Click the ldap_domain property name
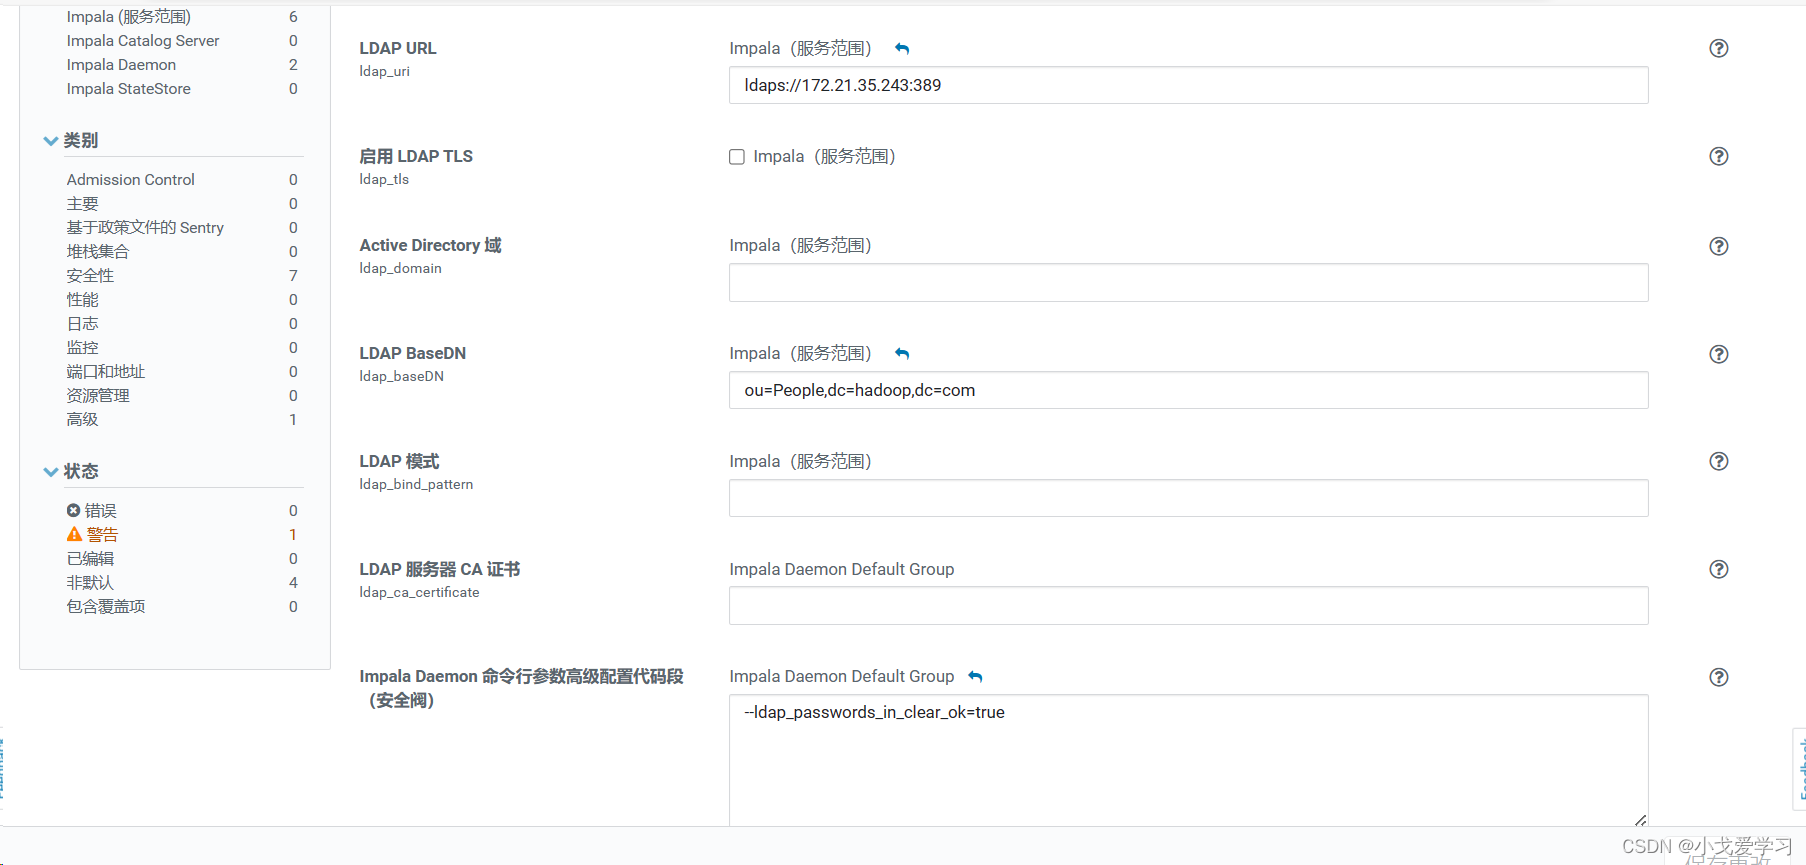This screenshot has width=1806, height=865. tap(400, 269)
